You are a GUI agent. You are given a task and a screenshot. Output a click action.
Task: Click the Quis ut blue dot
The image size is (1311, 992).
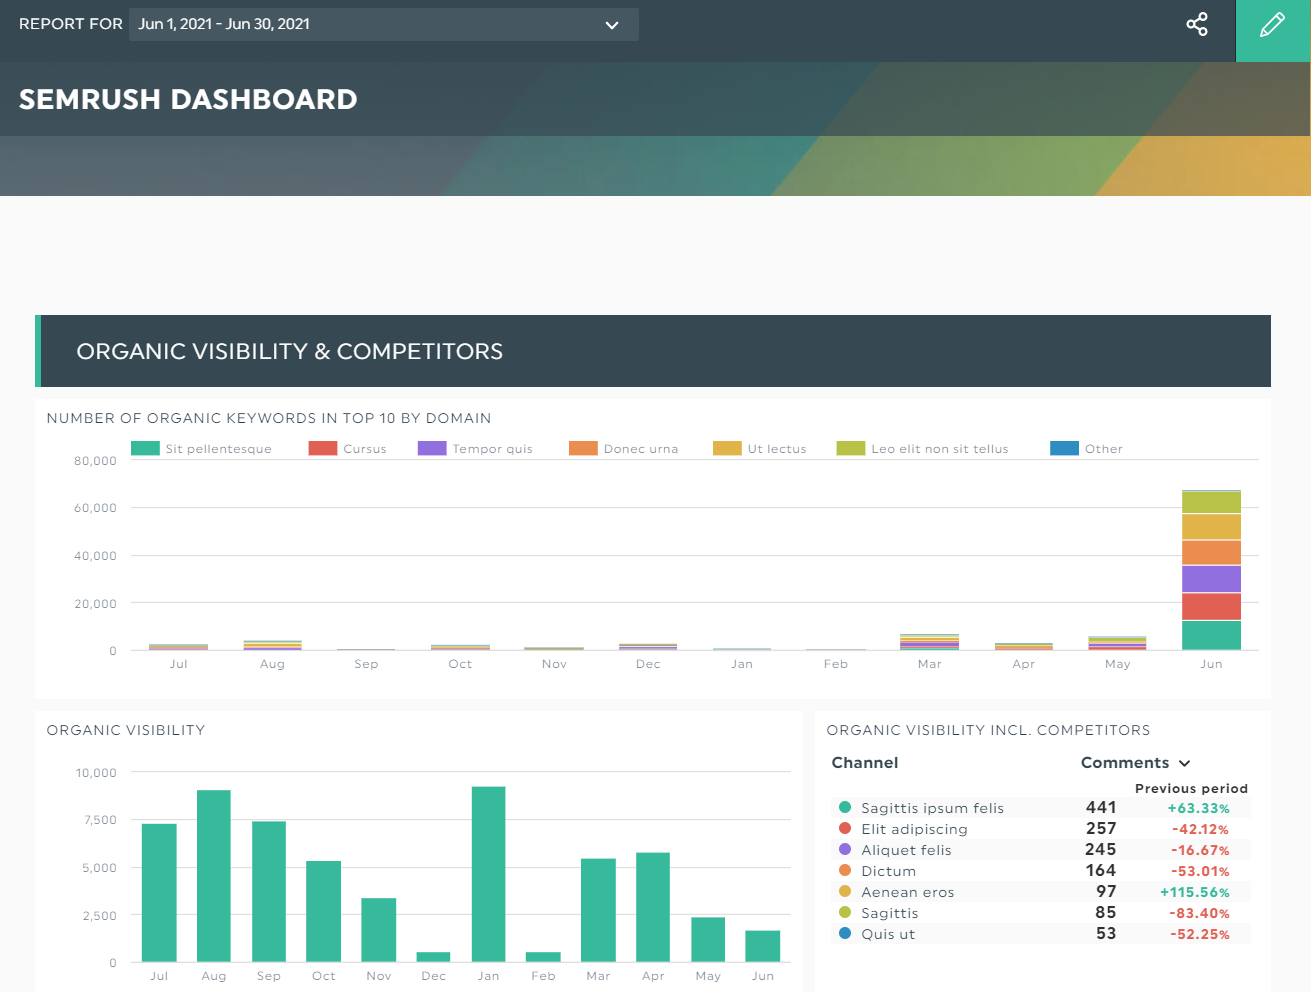(x=845, y=933)
